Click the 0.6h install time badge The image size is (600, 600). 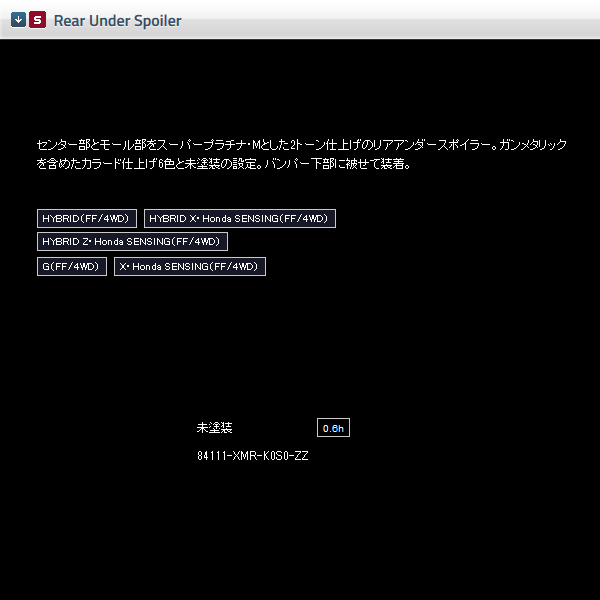coord(333,428)
